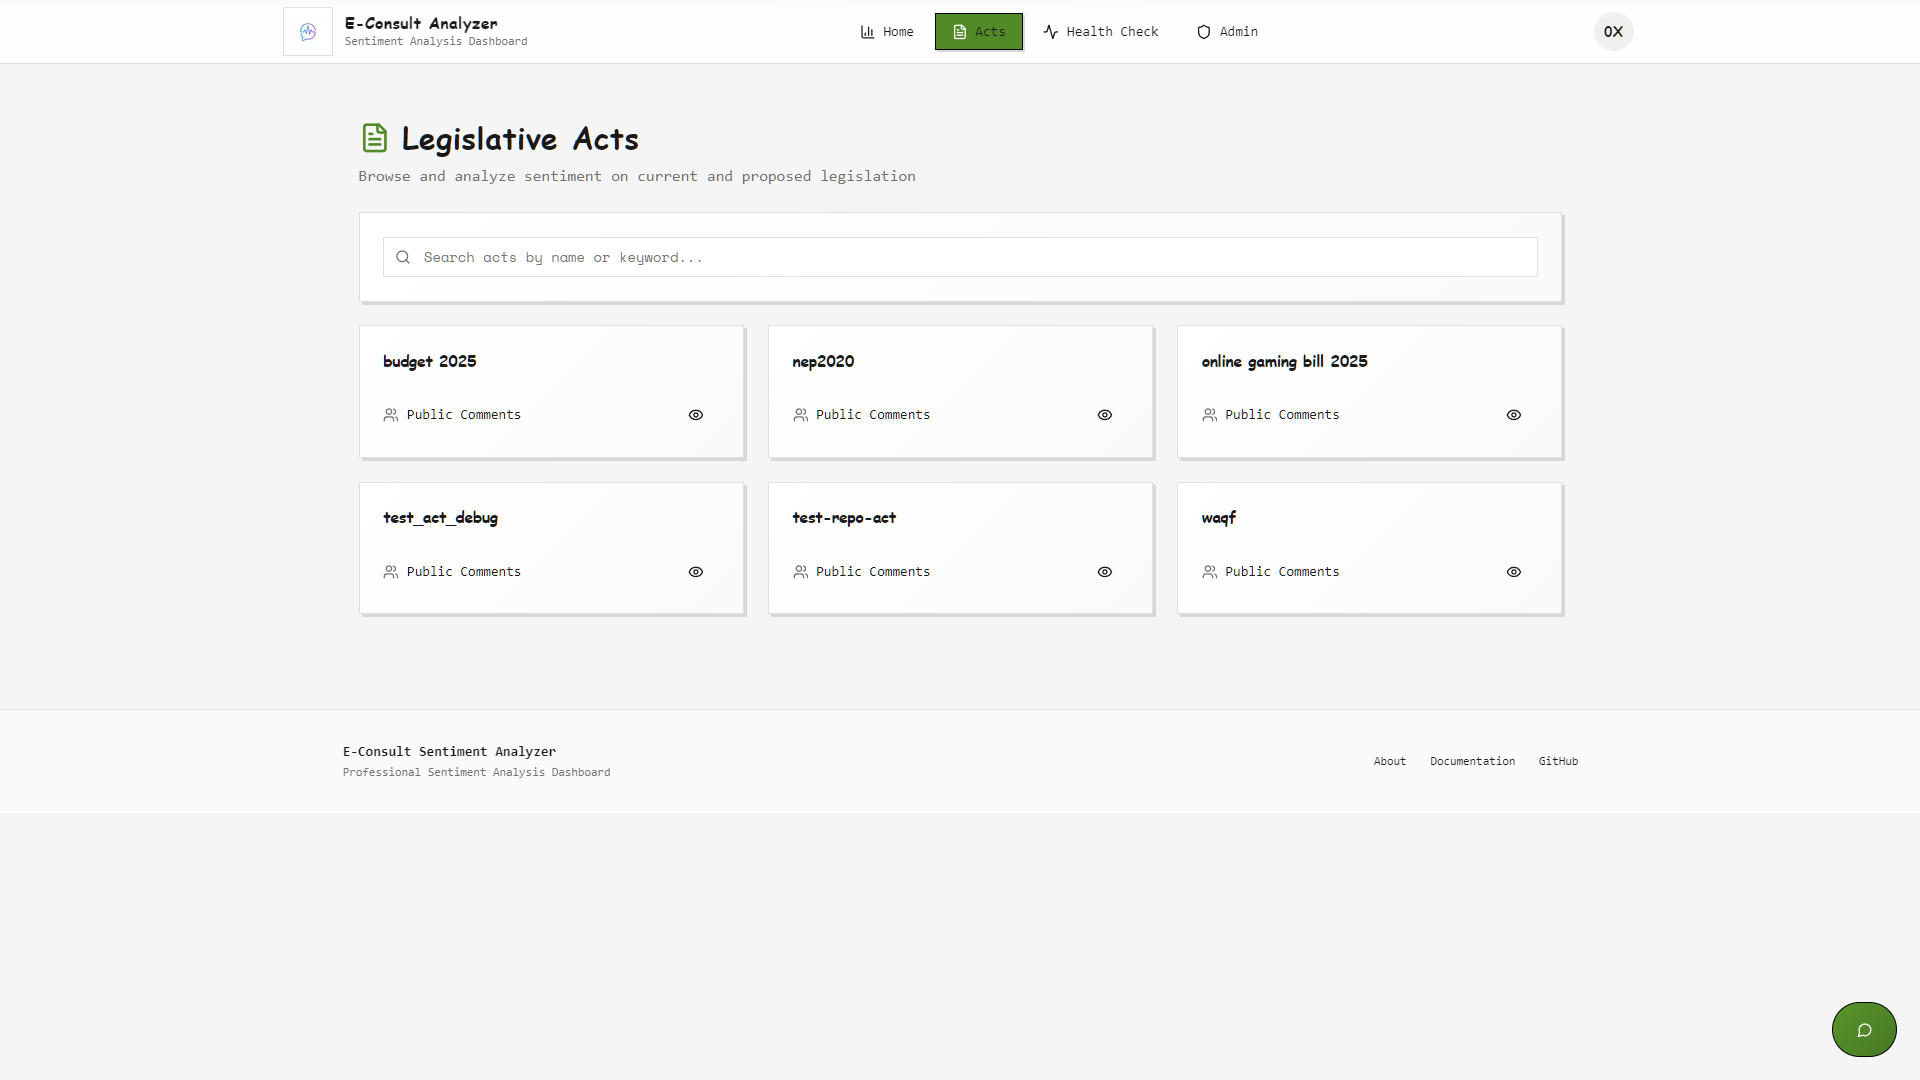Open the GitHub footer link
Screen dimensions: 1920x1080
pos(1558,760)
